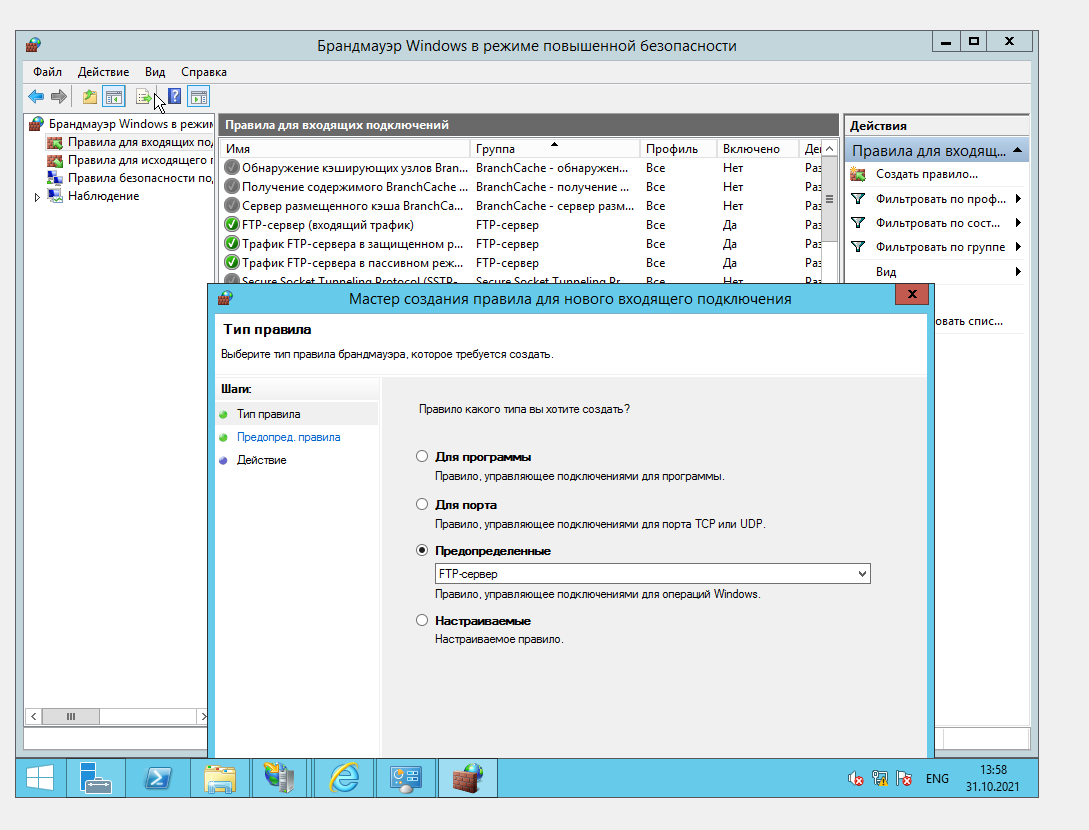Click Создать правило... in Actions pane
Viewport: 1089px width, 830px height.
pos(926,174)
